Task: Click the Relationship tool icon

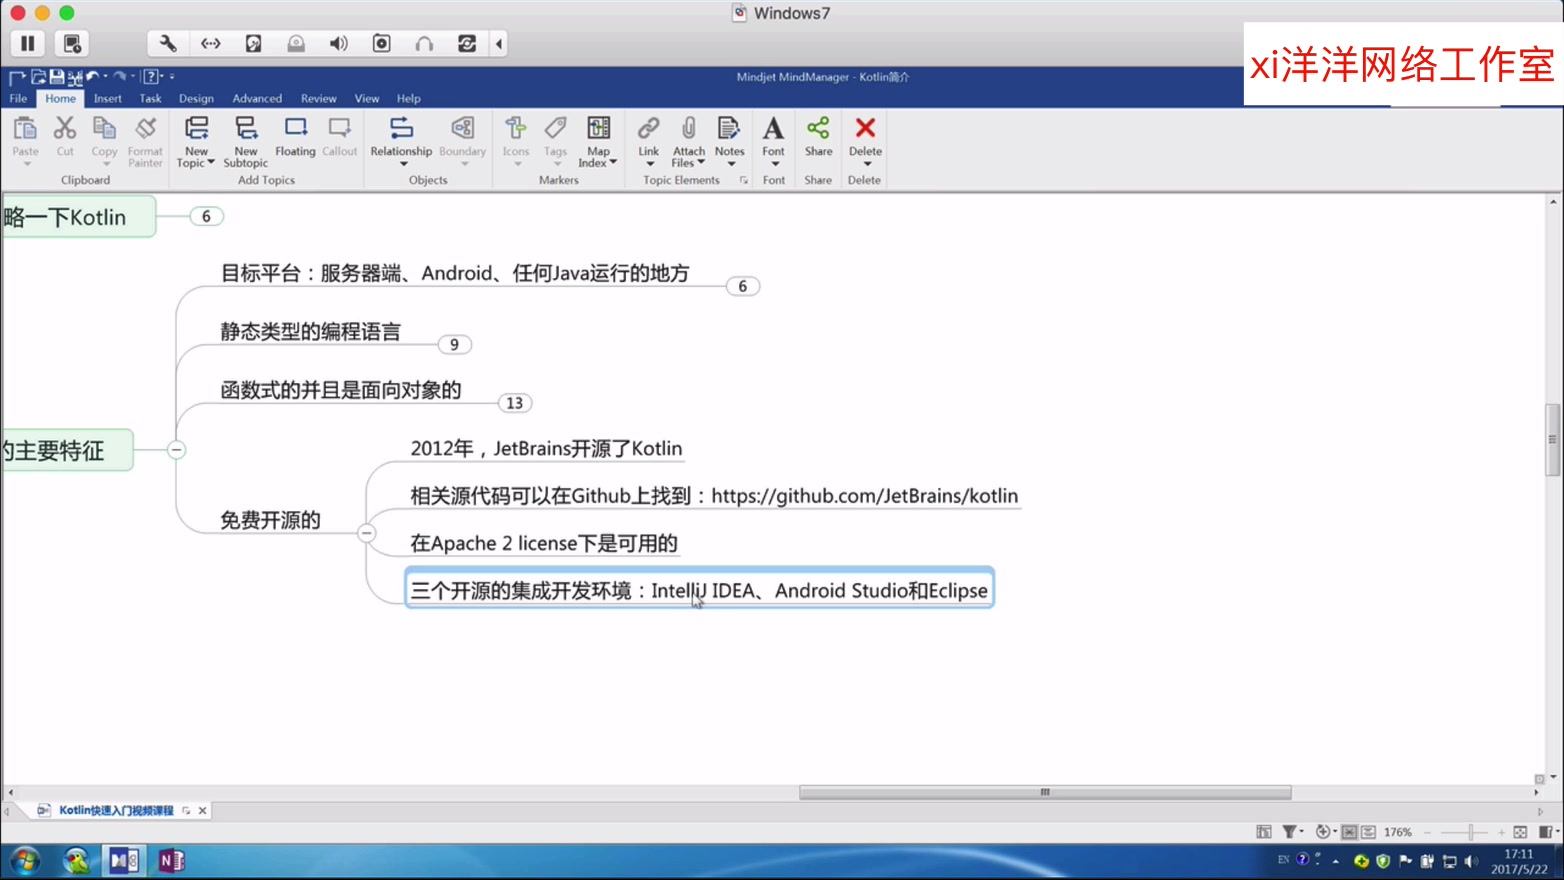Action: point(401,127)
